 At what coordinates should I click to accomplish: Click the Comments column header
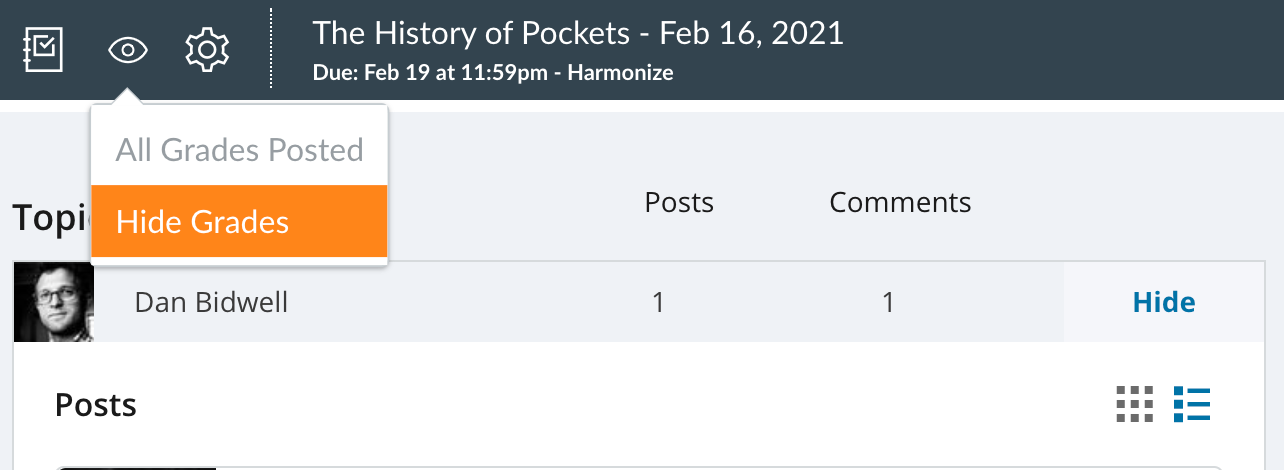click(900, 202)
